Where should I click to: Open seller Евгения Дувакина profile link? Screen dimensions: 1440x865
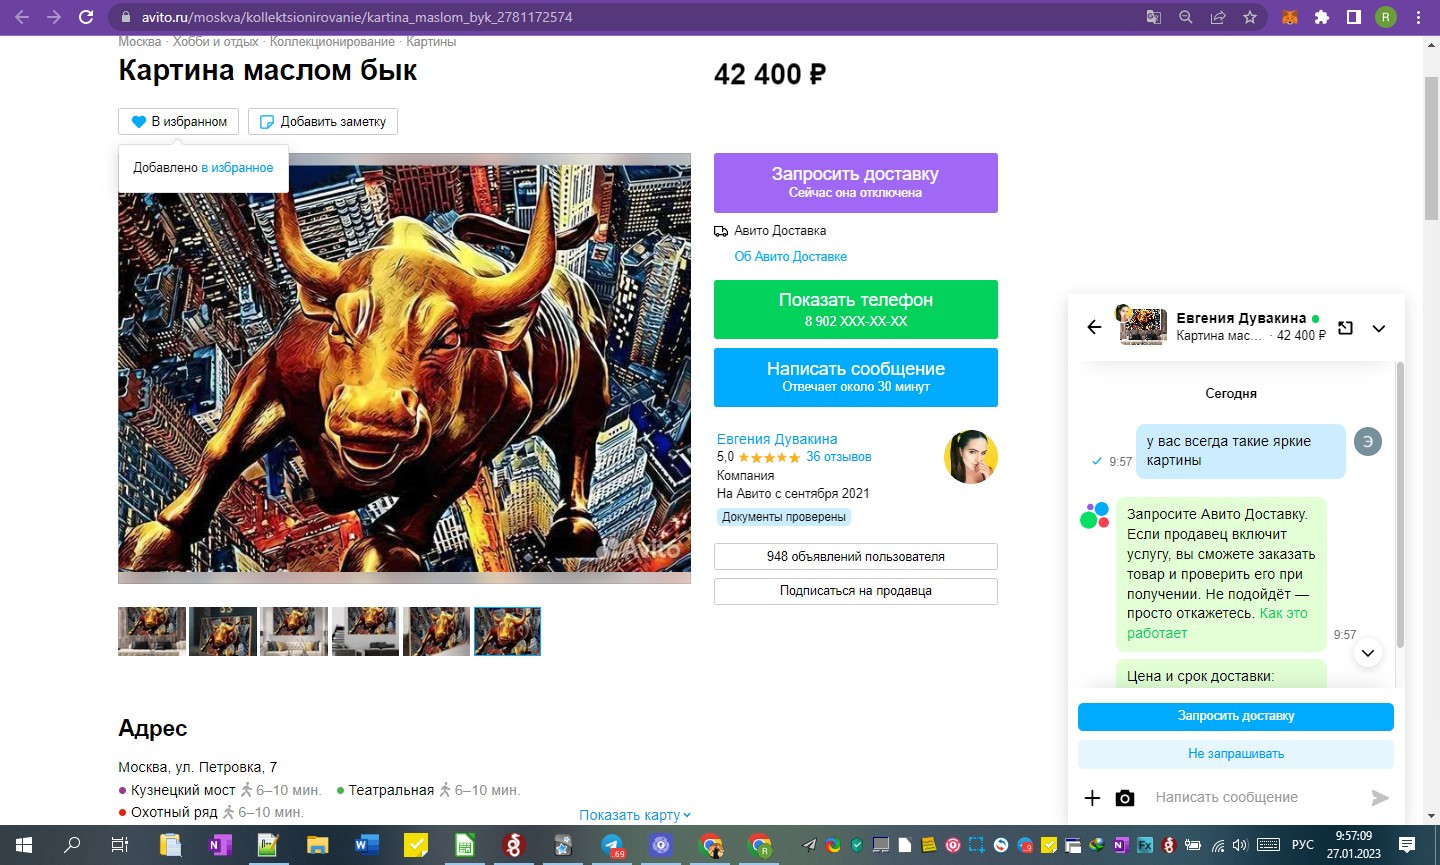777,439
